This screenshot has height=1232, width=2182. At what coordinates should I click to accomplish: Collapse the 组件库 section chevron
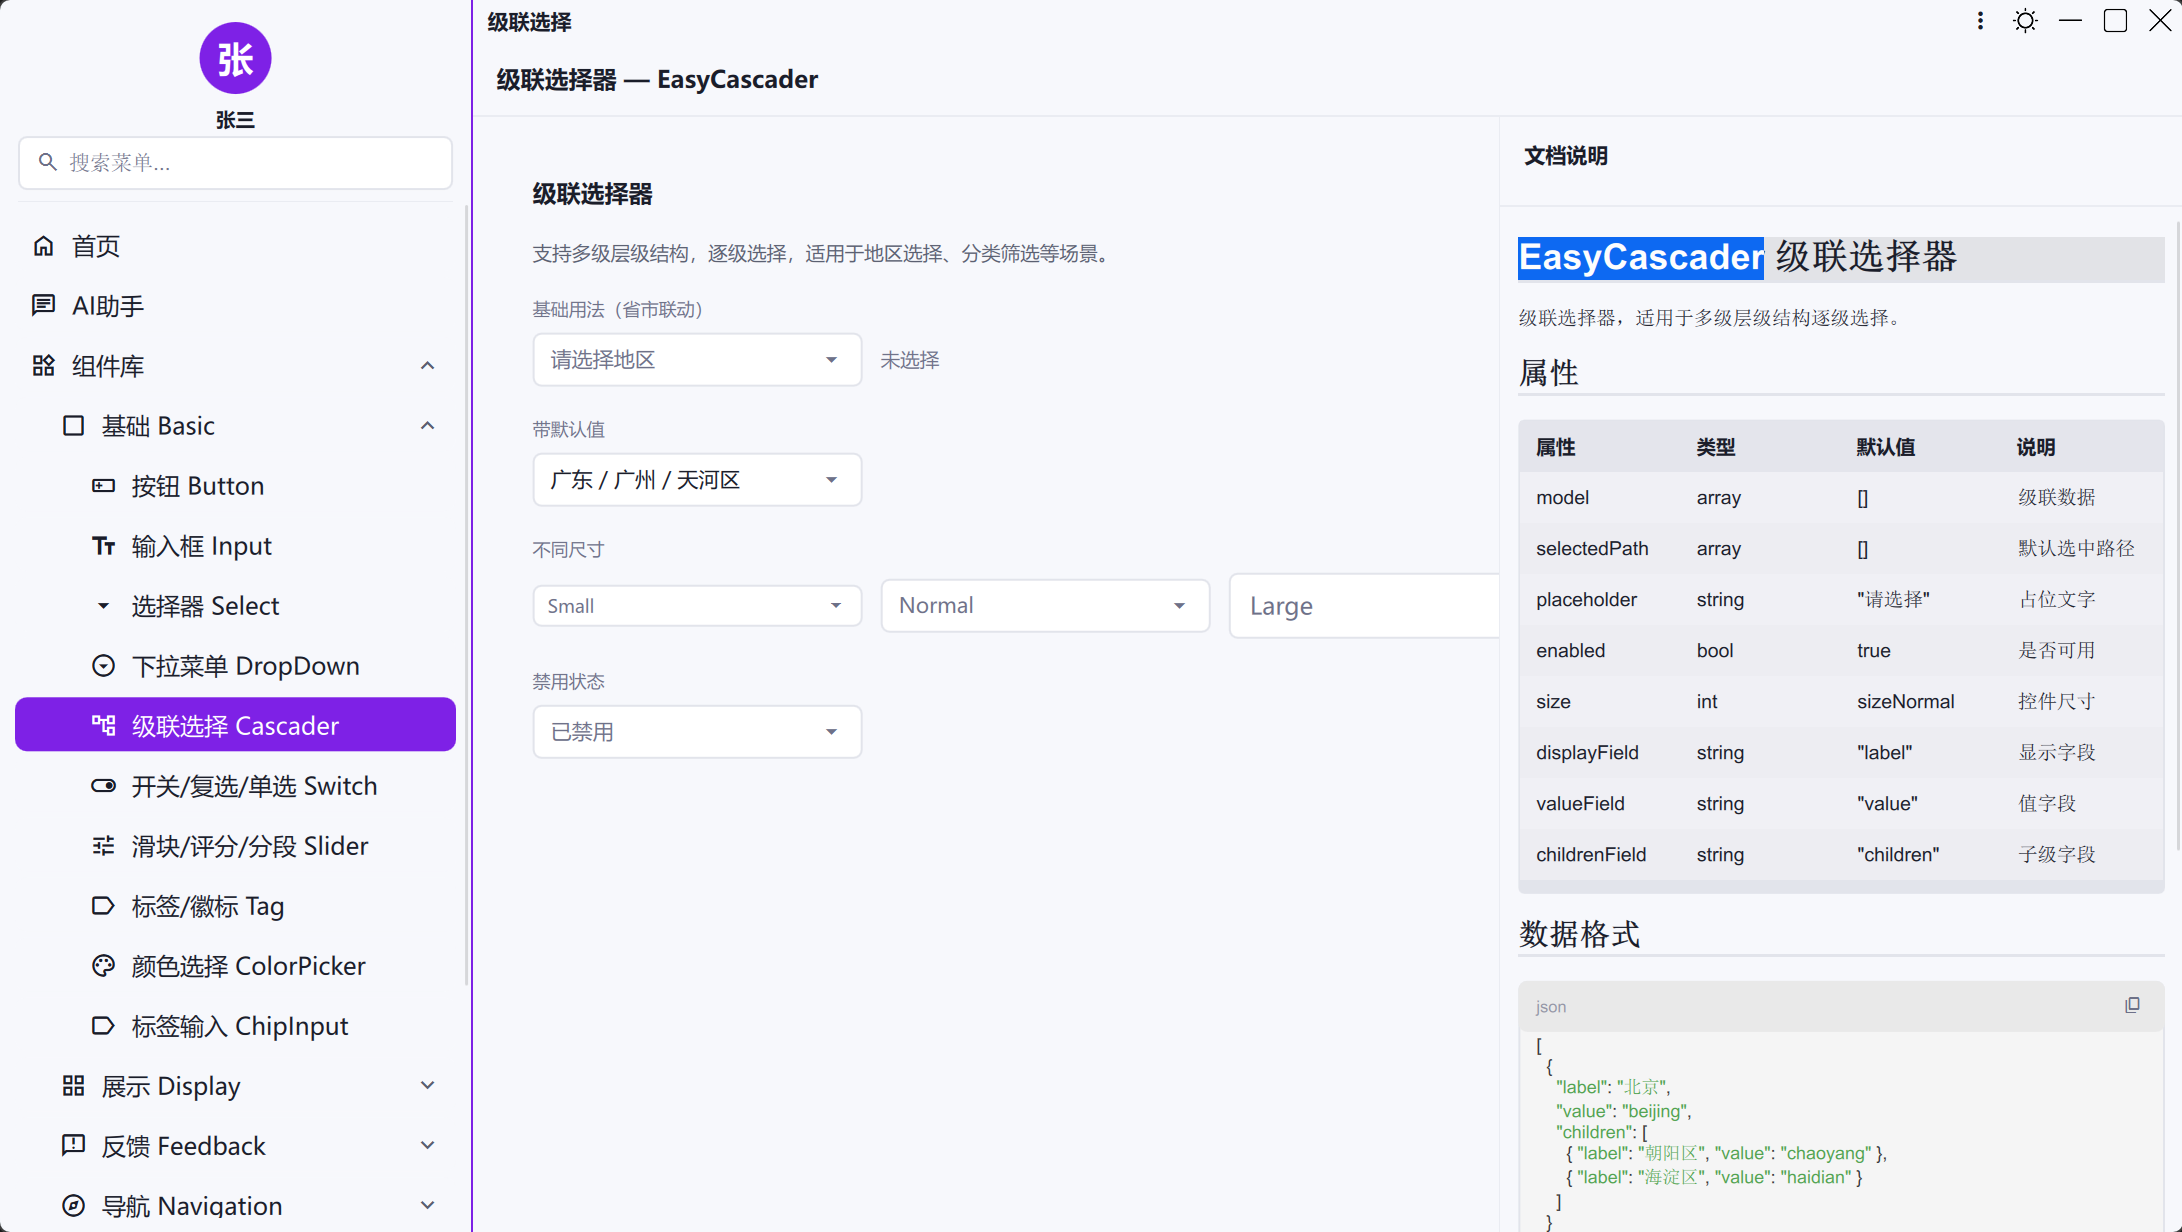tap(427, 366)
